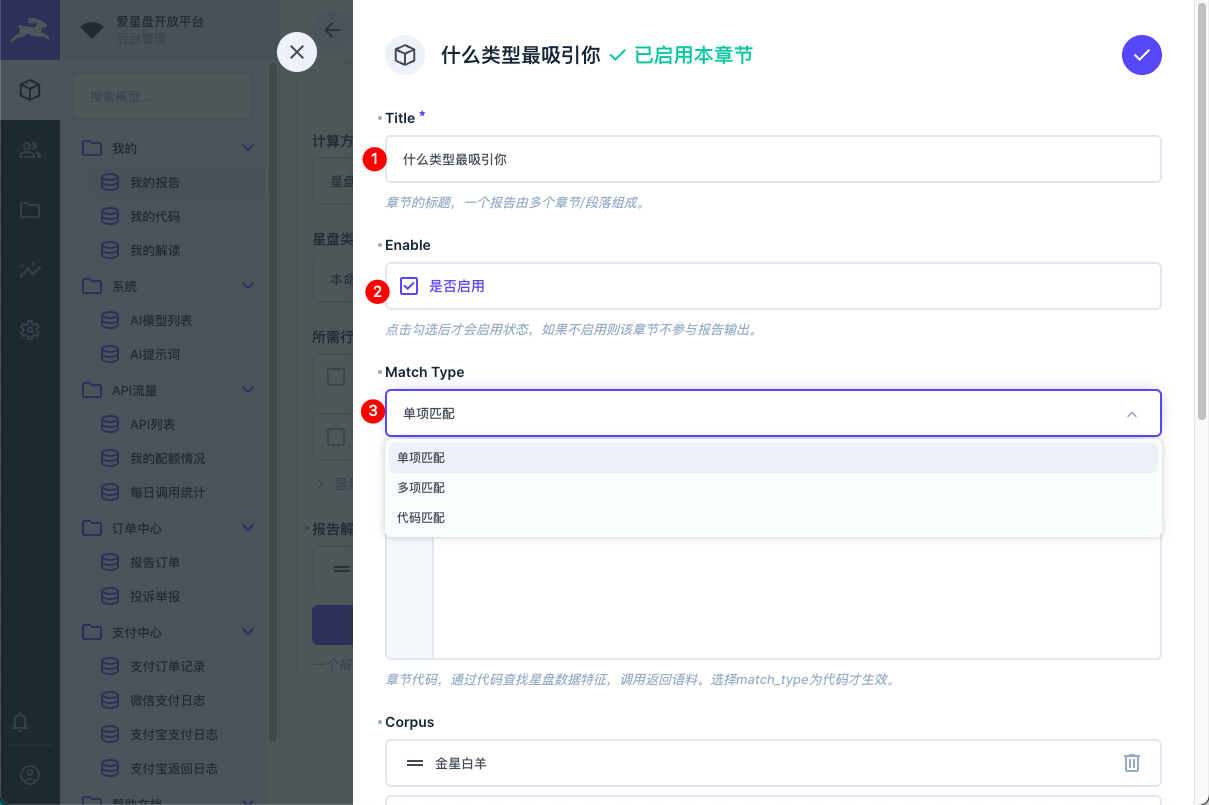Click the purple checkmark confirm button

pos(1141,55)
